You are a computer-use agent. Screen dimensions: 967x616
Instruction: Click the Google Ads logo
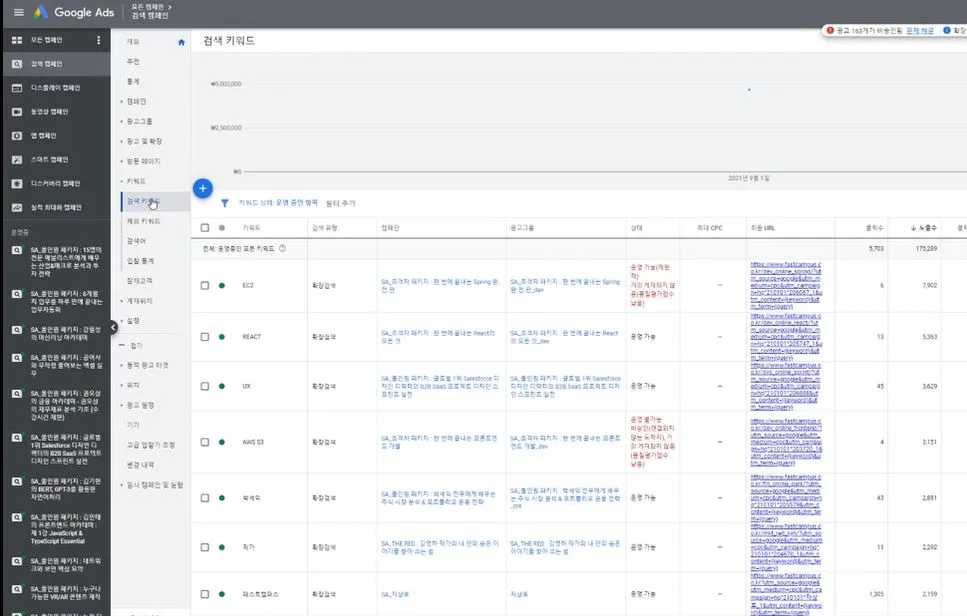(x=73, y=12)
